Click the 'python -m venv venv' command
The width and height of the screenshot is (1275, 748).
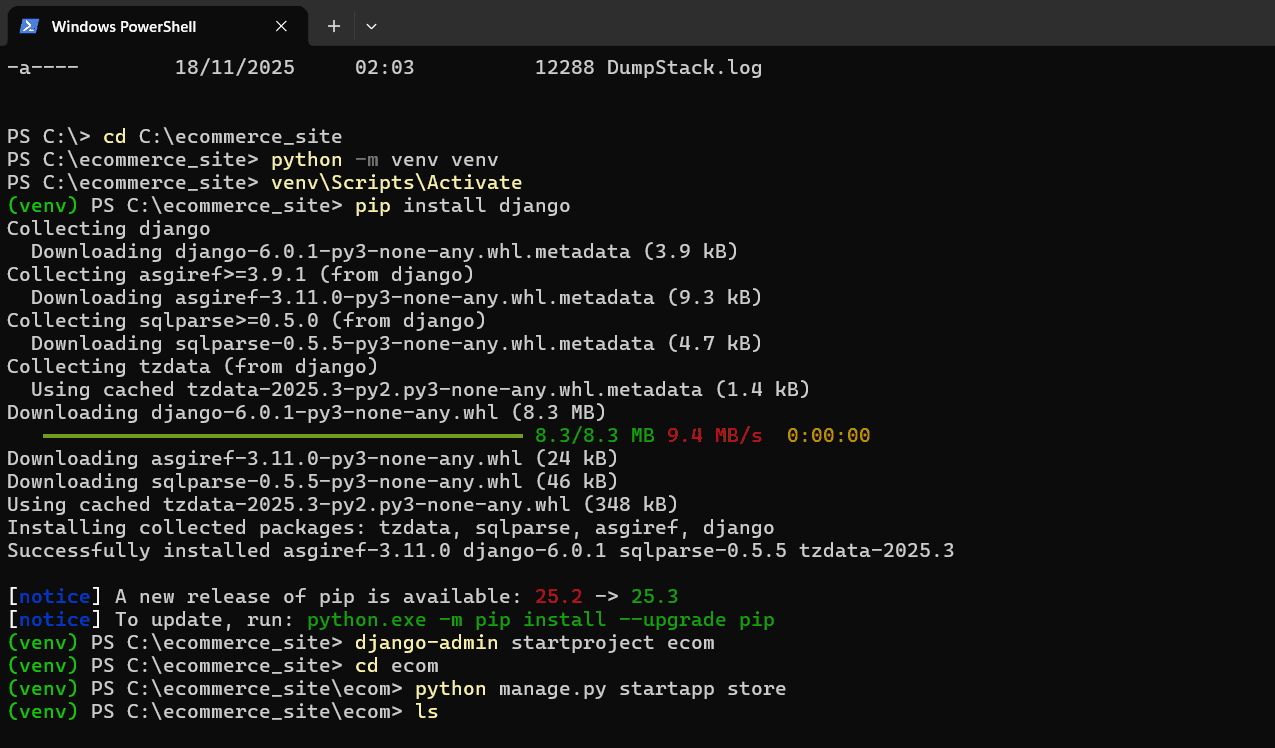385,160
